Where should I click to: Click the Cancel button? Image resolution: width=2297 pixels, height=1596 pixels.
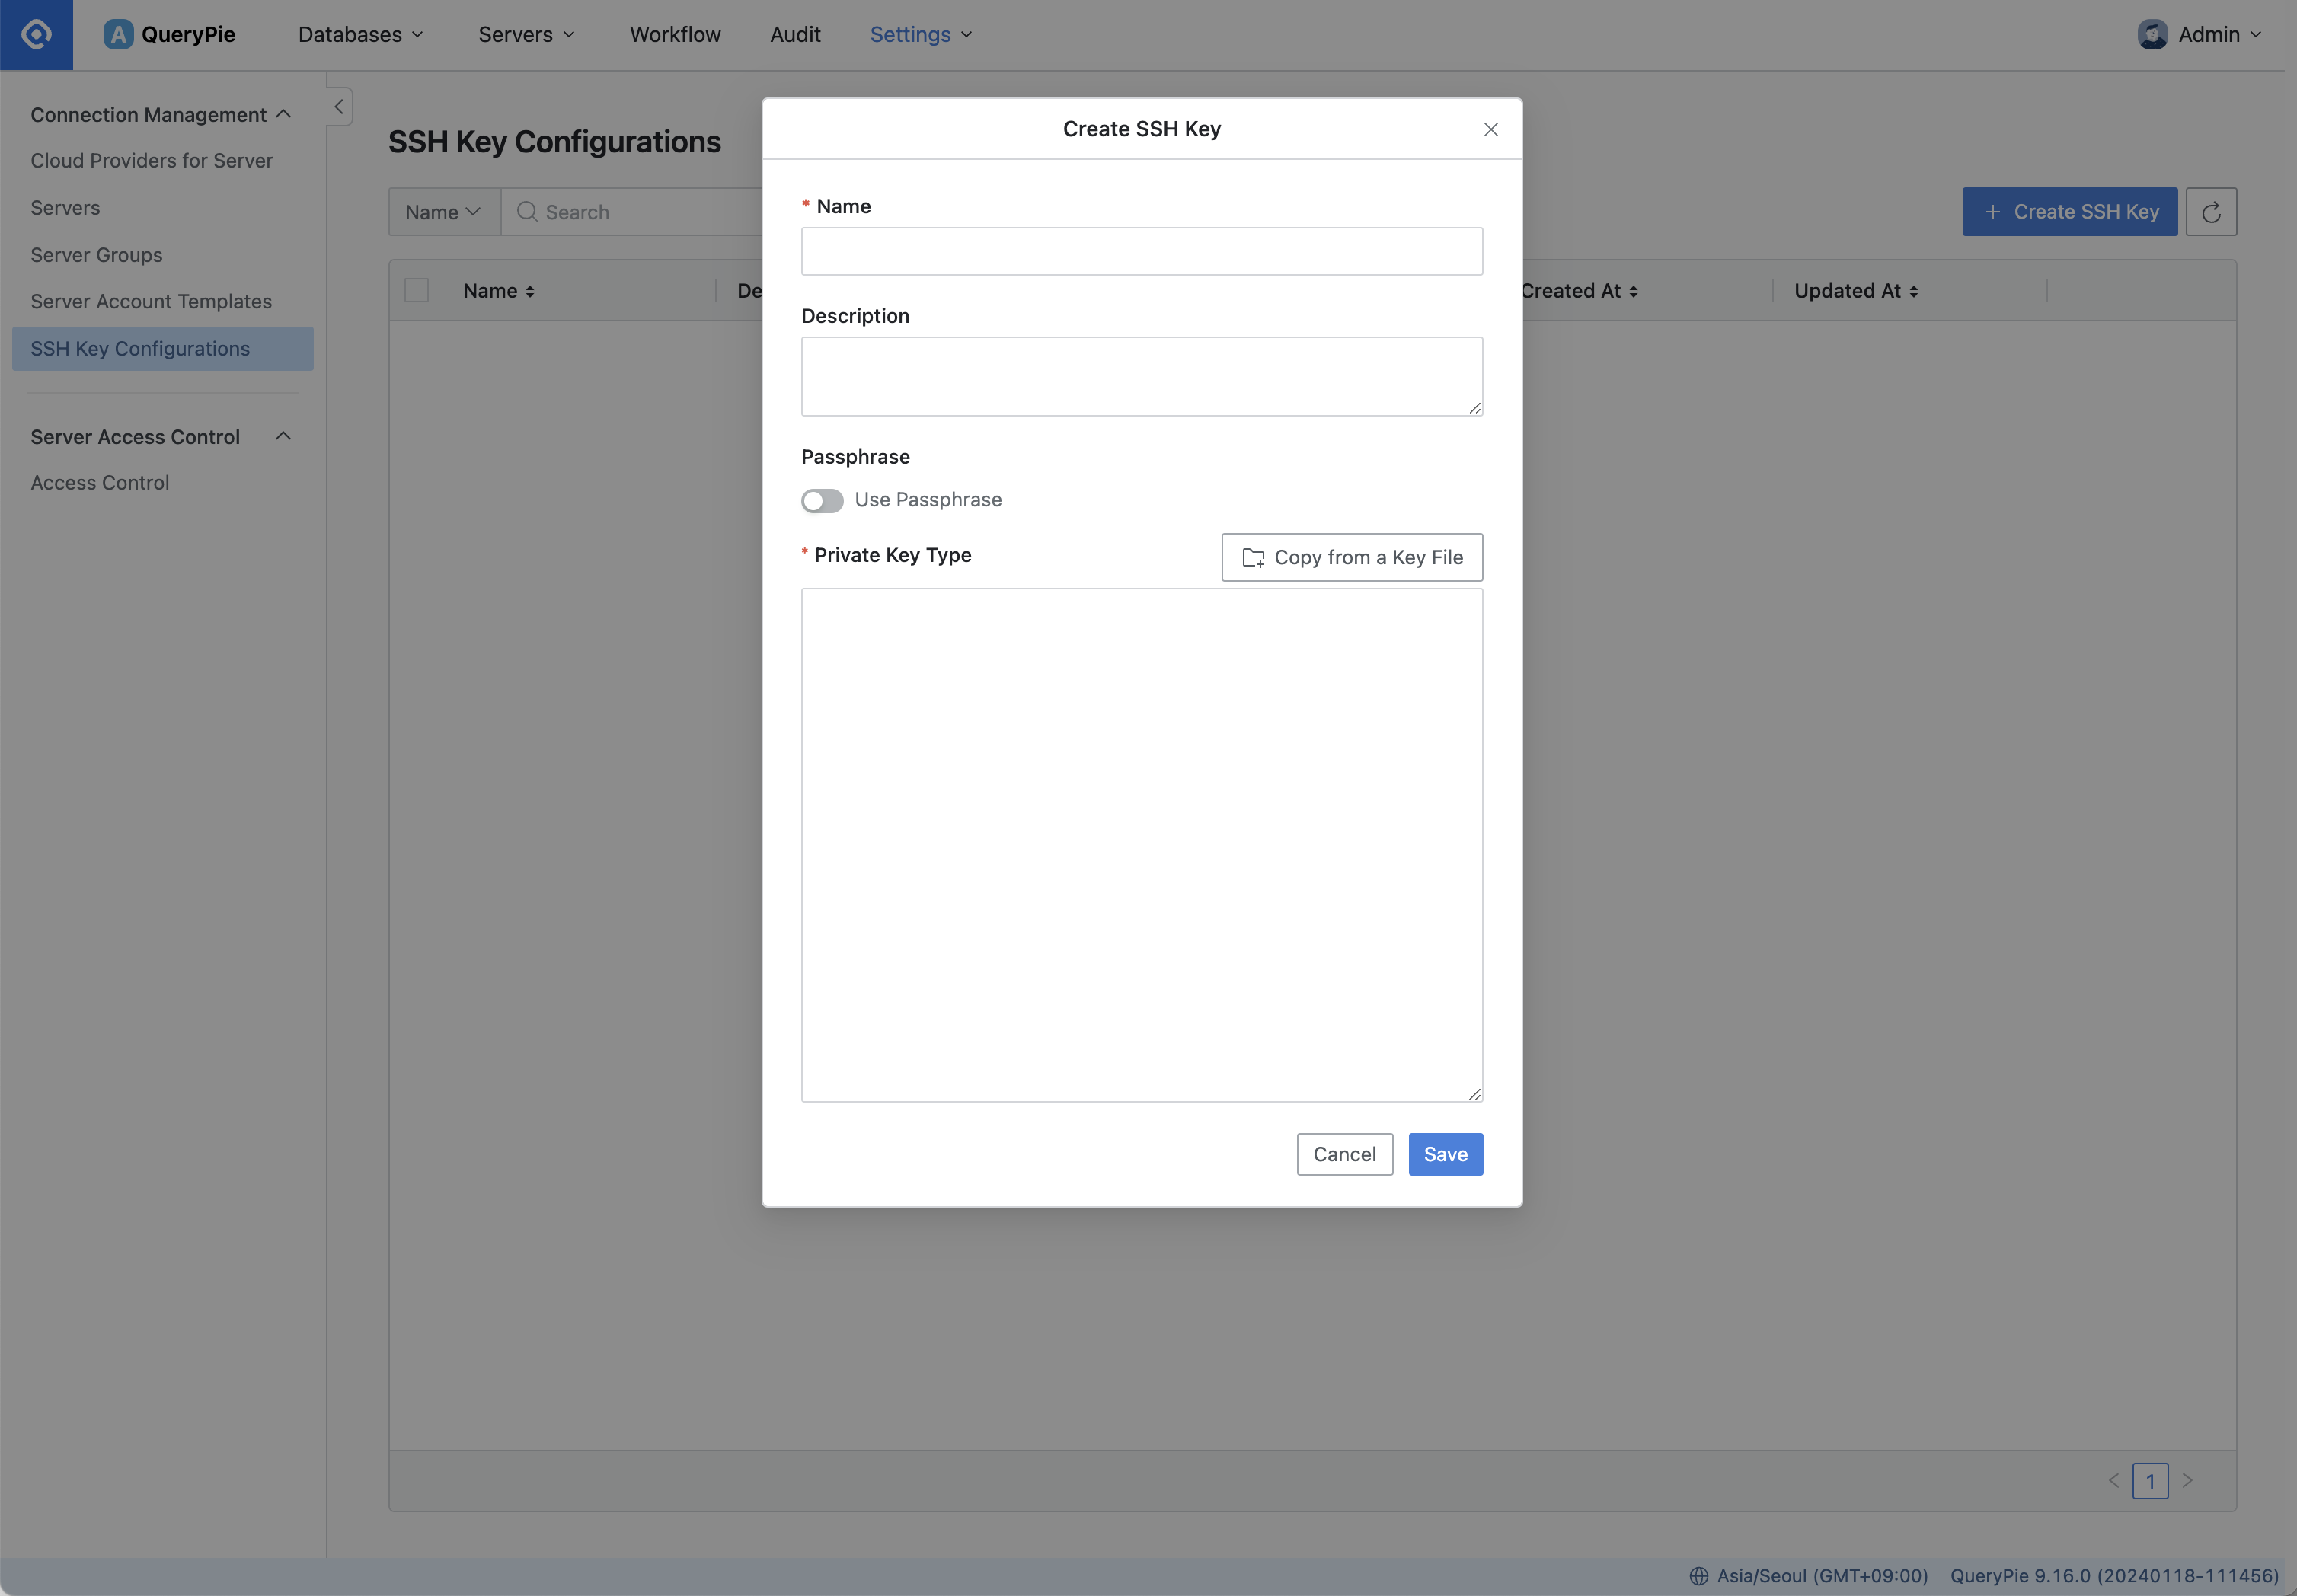(x=1344, y=1154)
